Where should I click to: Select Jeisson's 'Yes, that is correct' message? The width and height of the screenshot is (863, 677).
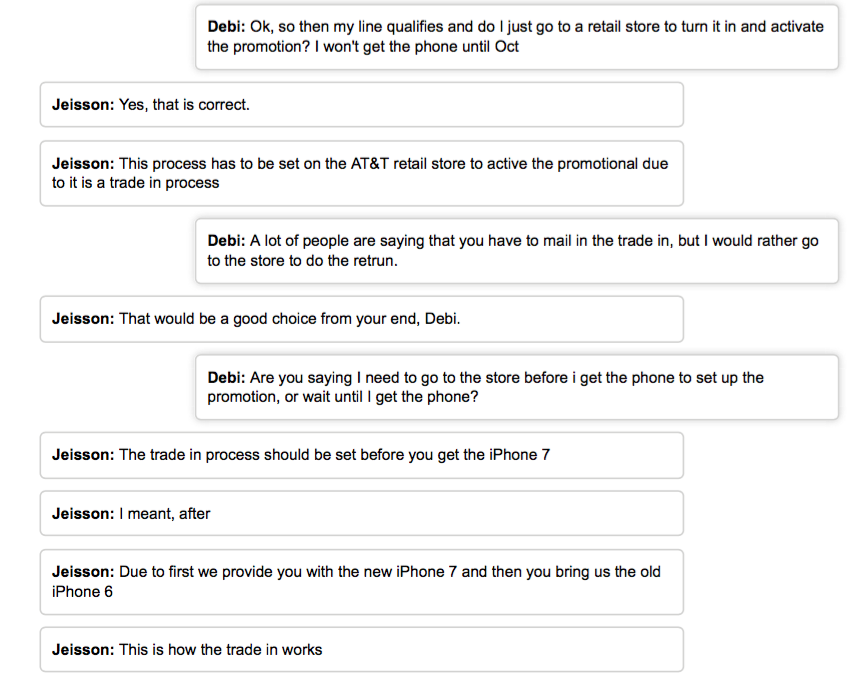point(362,105)
